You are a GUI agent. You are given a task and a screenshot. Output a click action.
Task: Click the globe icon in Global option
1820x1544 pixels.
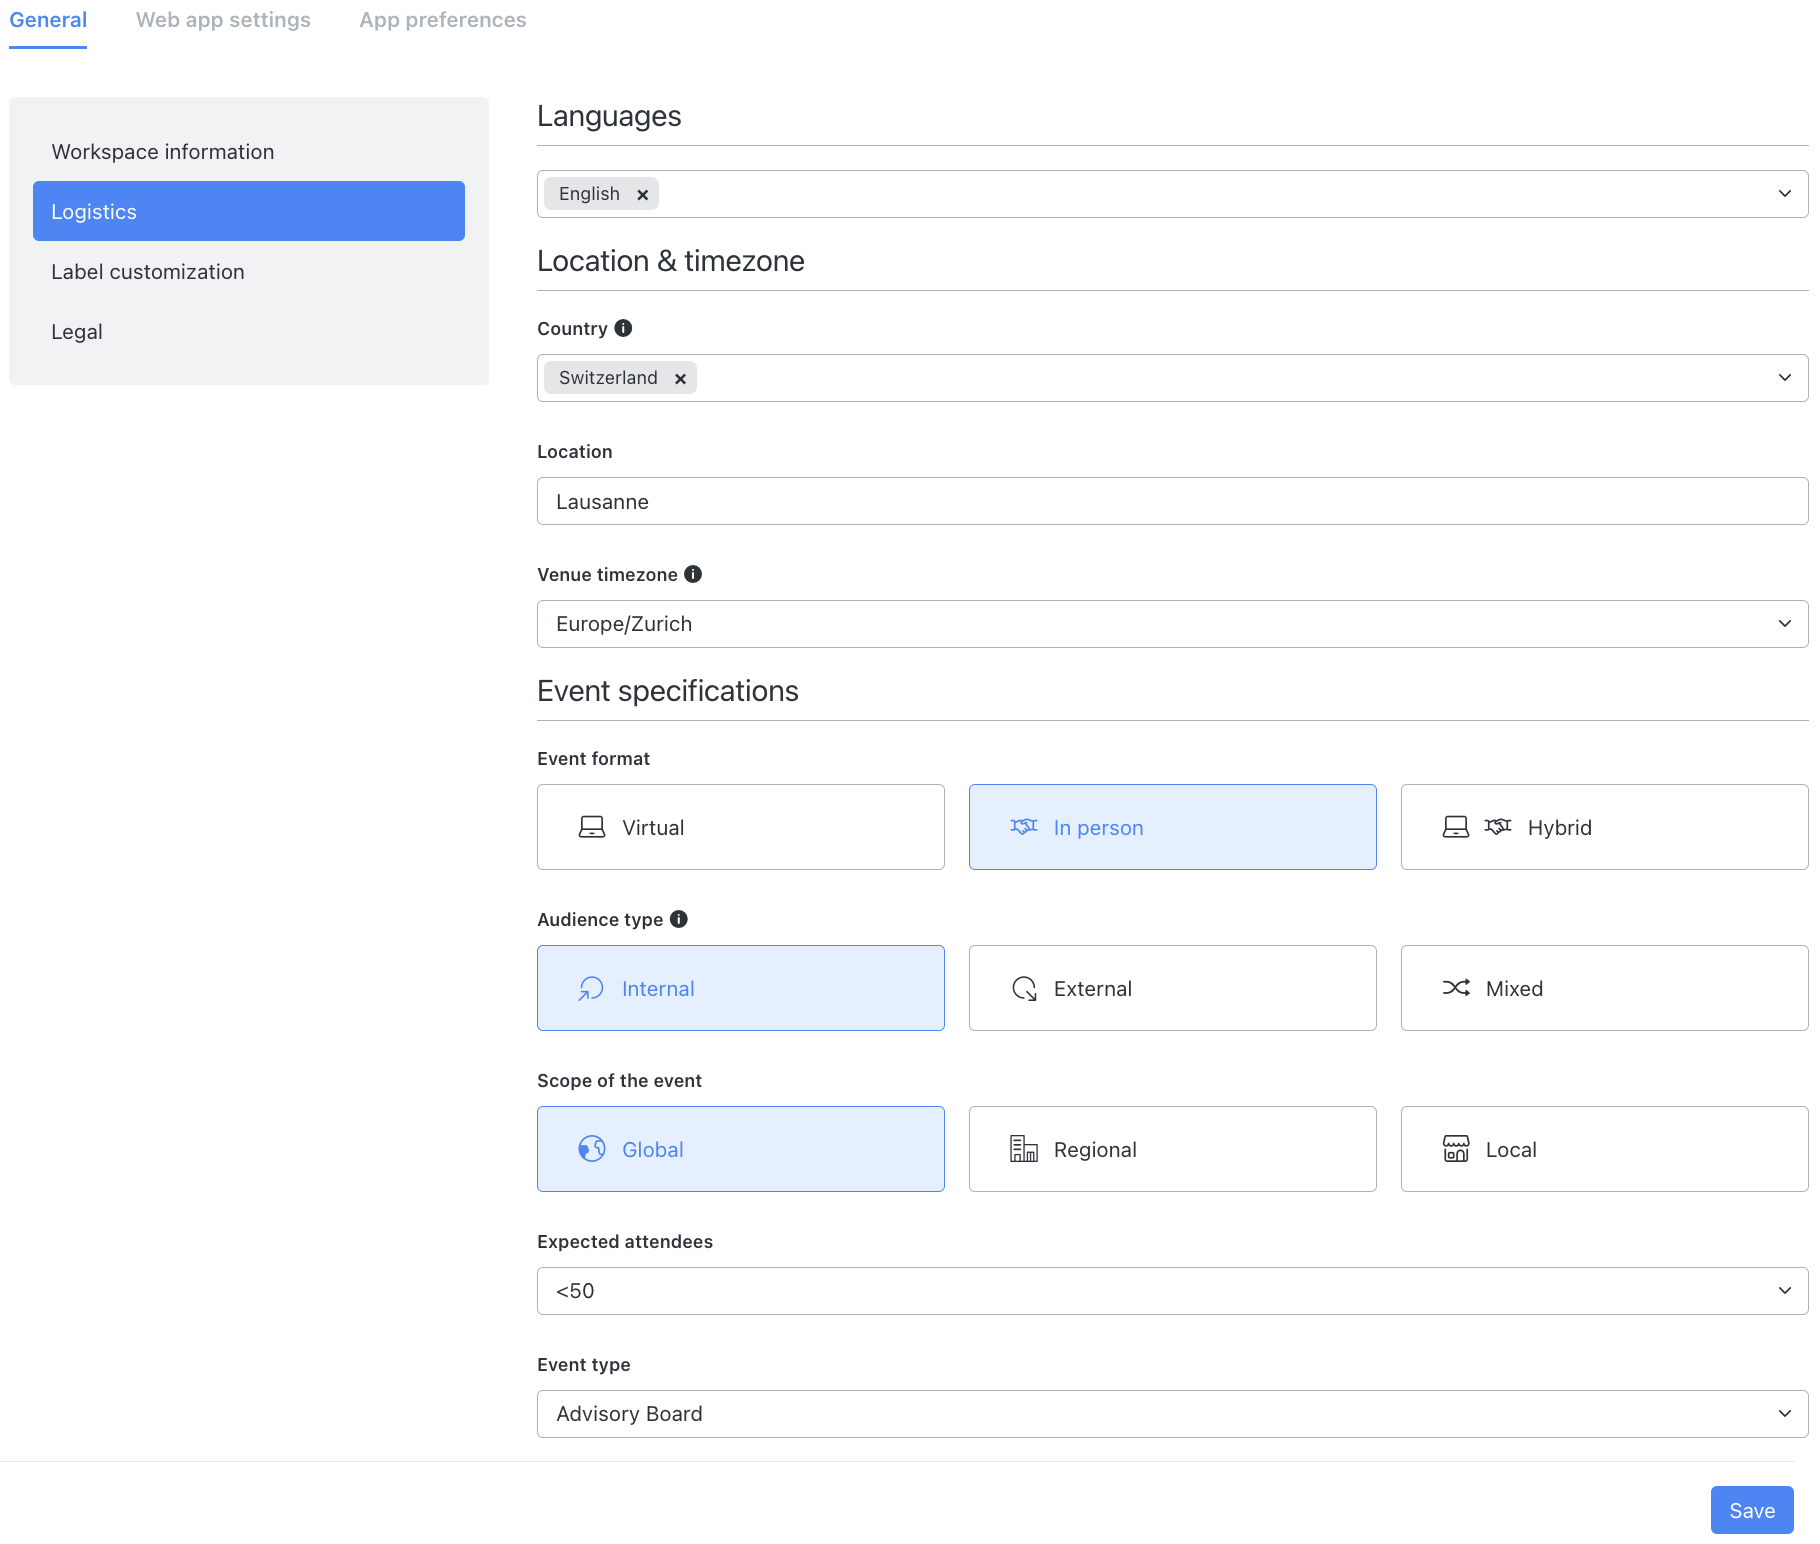coord(590,1149)
